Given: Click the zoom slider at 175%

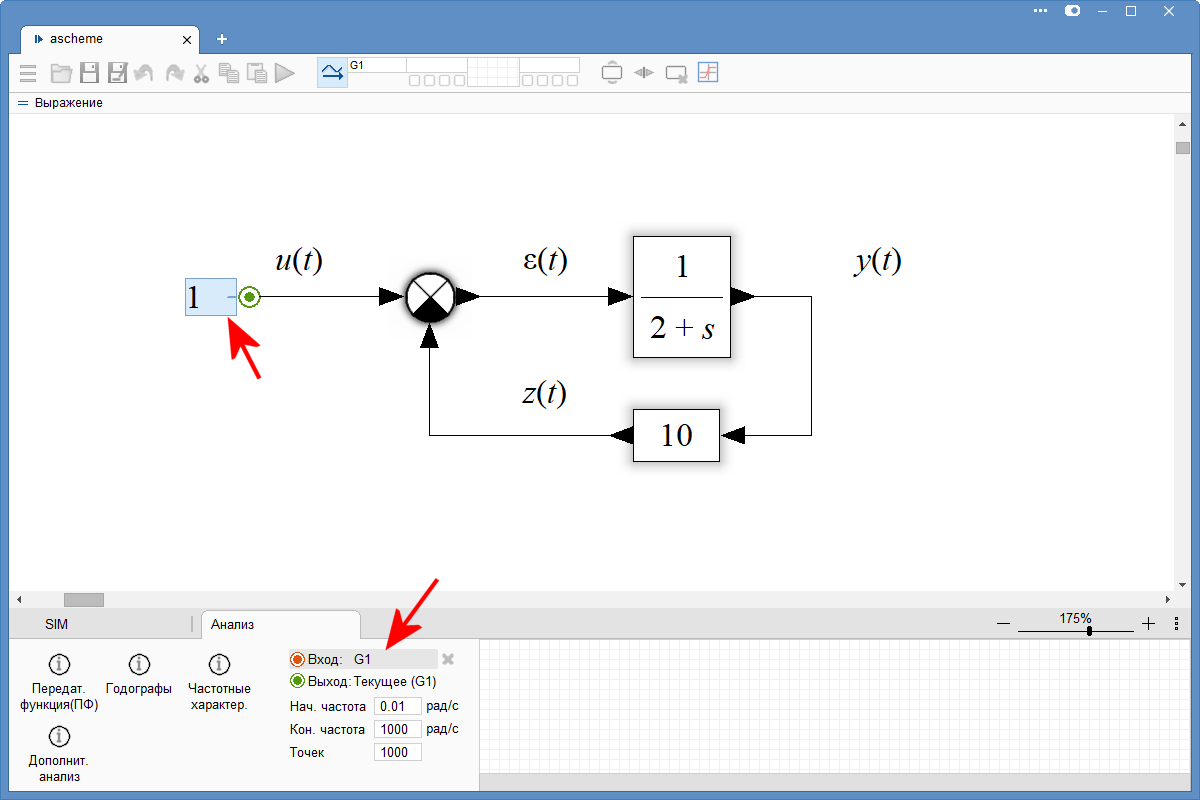Looking at the screenshot, I should tap(1089, 631).
